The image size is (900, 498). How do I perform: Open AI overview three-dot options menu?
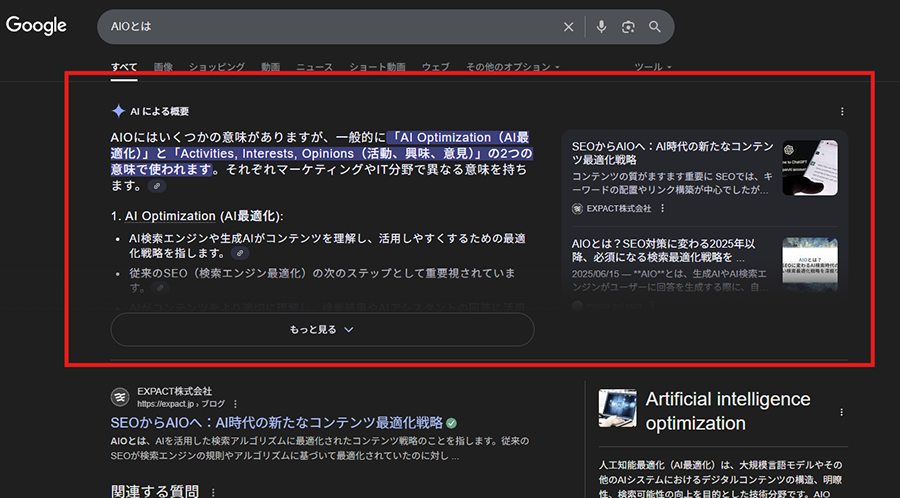click(842, 112)
